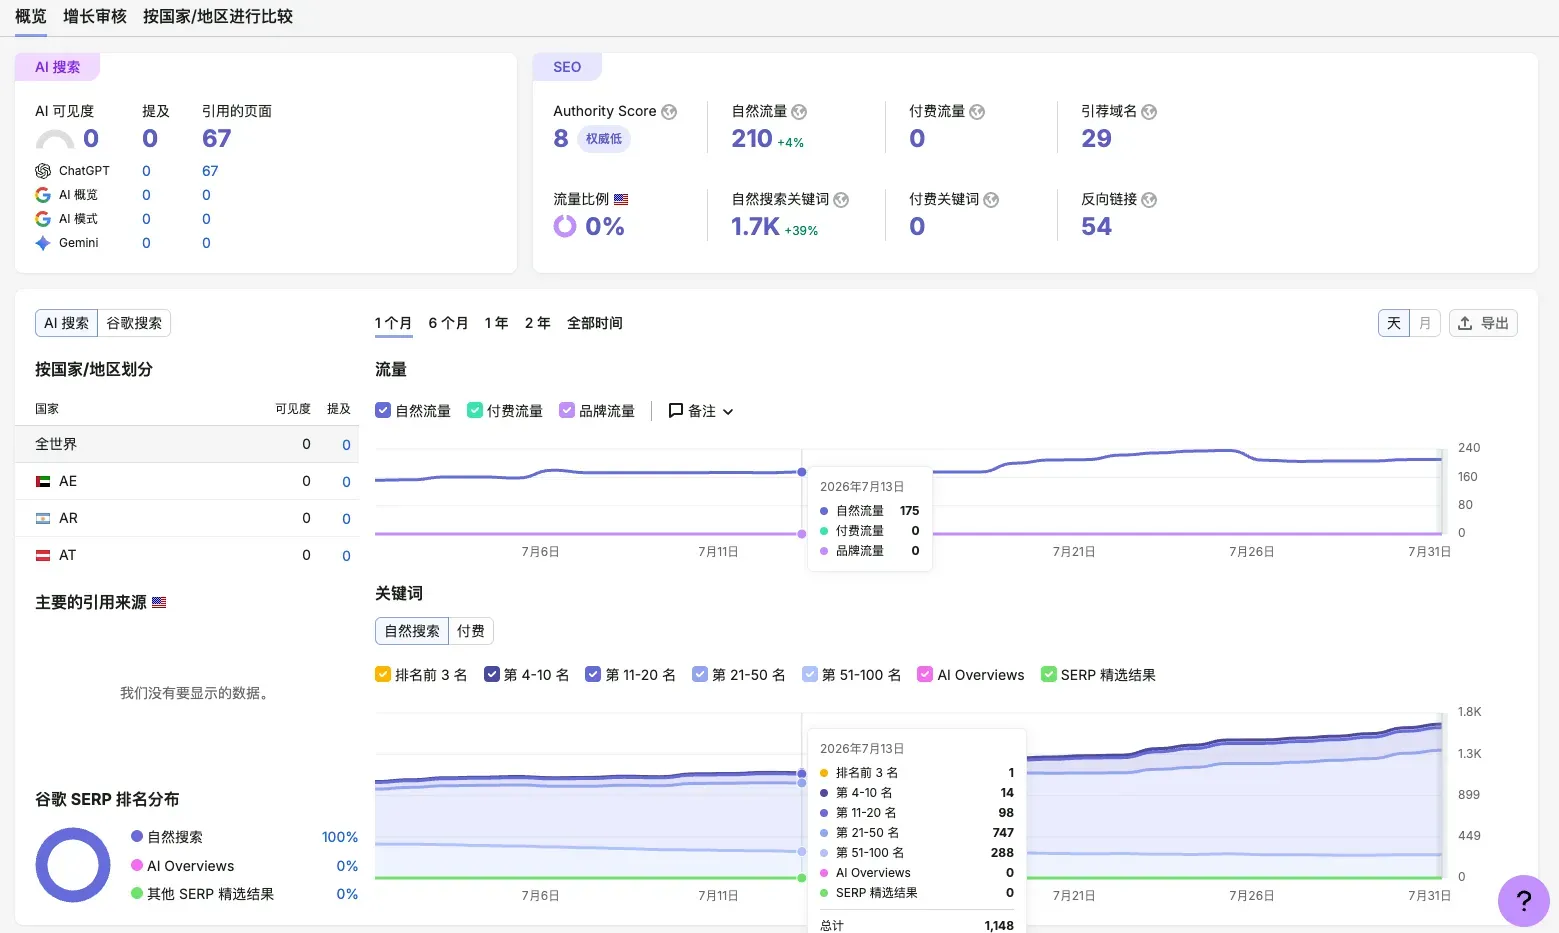Image resolution: width=1559 pixels, height=933 pixels.
Task: Click the 自然搜索 legend color dot
Action: 137,836
